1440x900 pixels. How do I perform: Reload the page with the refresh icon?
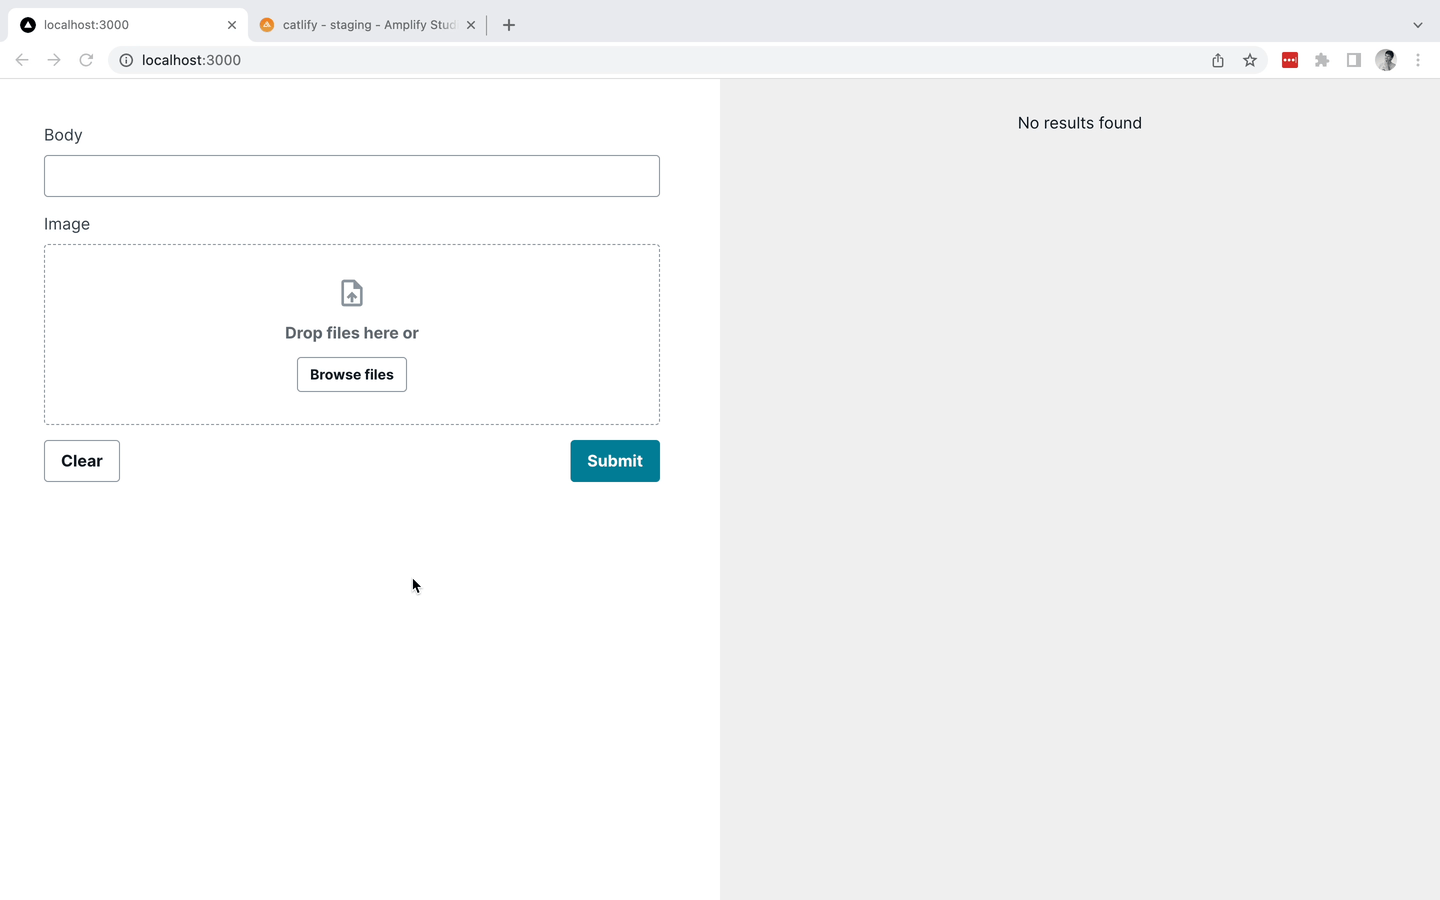86,60
